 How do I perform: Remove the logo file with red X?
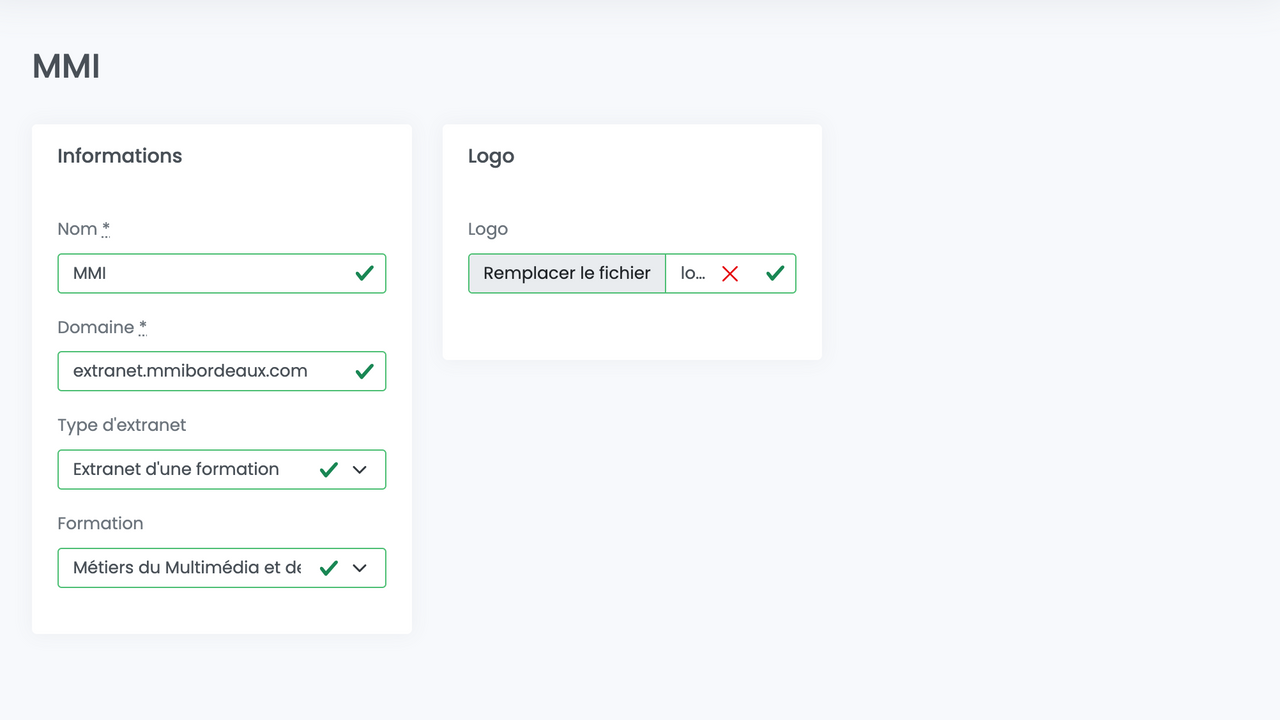(730, 274)
